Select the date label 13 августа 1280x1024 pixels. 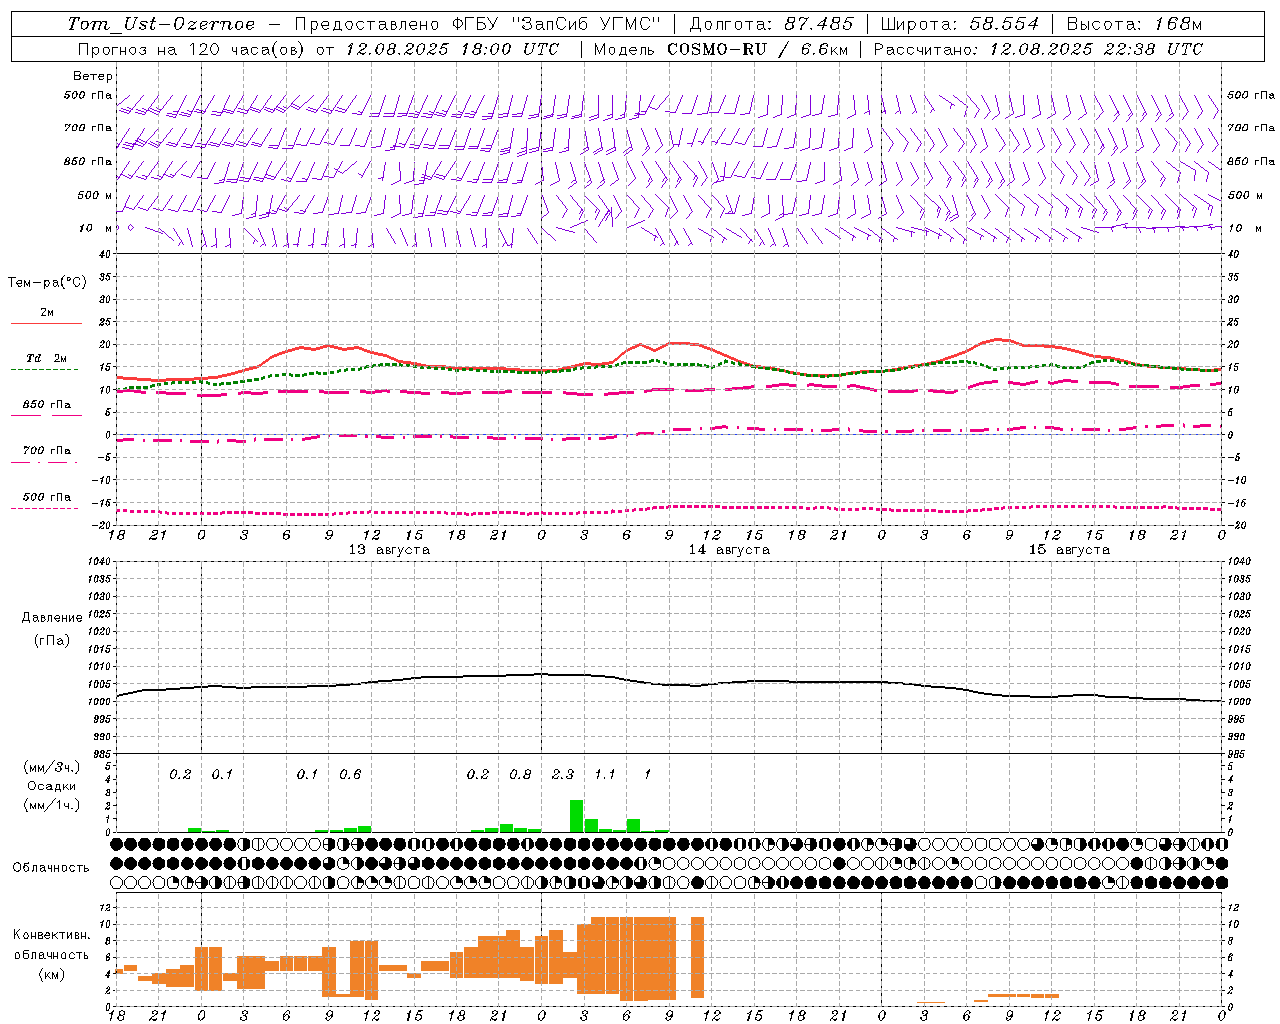(x=389, y=550)
